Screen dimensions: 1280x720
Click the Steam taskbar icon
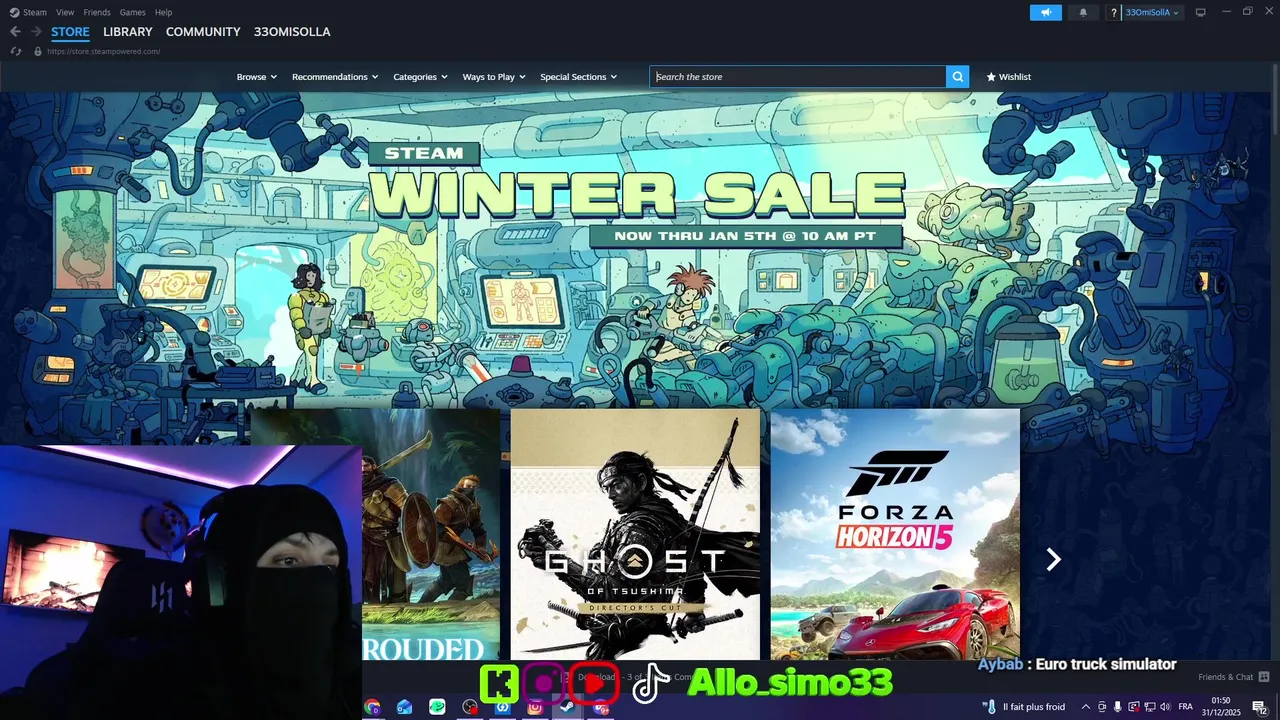point(567,707)
